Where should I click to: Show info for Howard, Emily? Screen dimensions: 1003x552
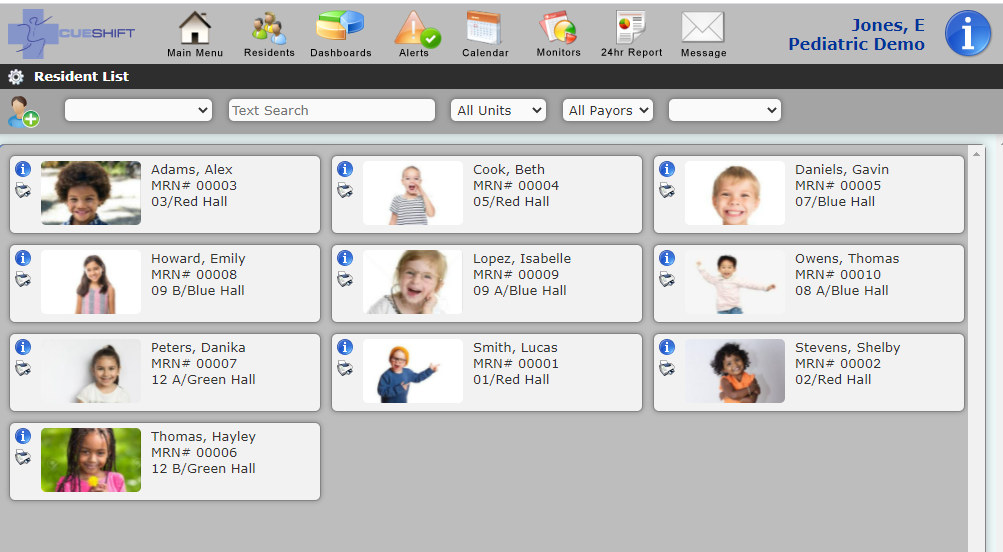(x=23, y=258)
